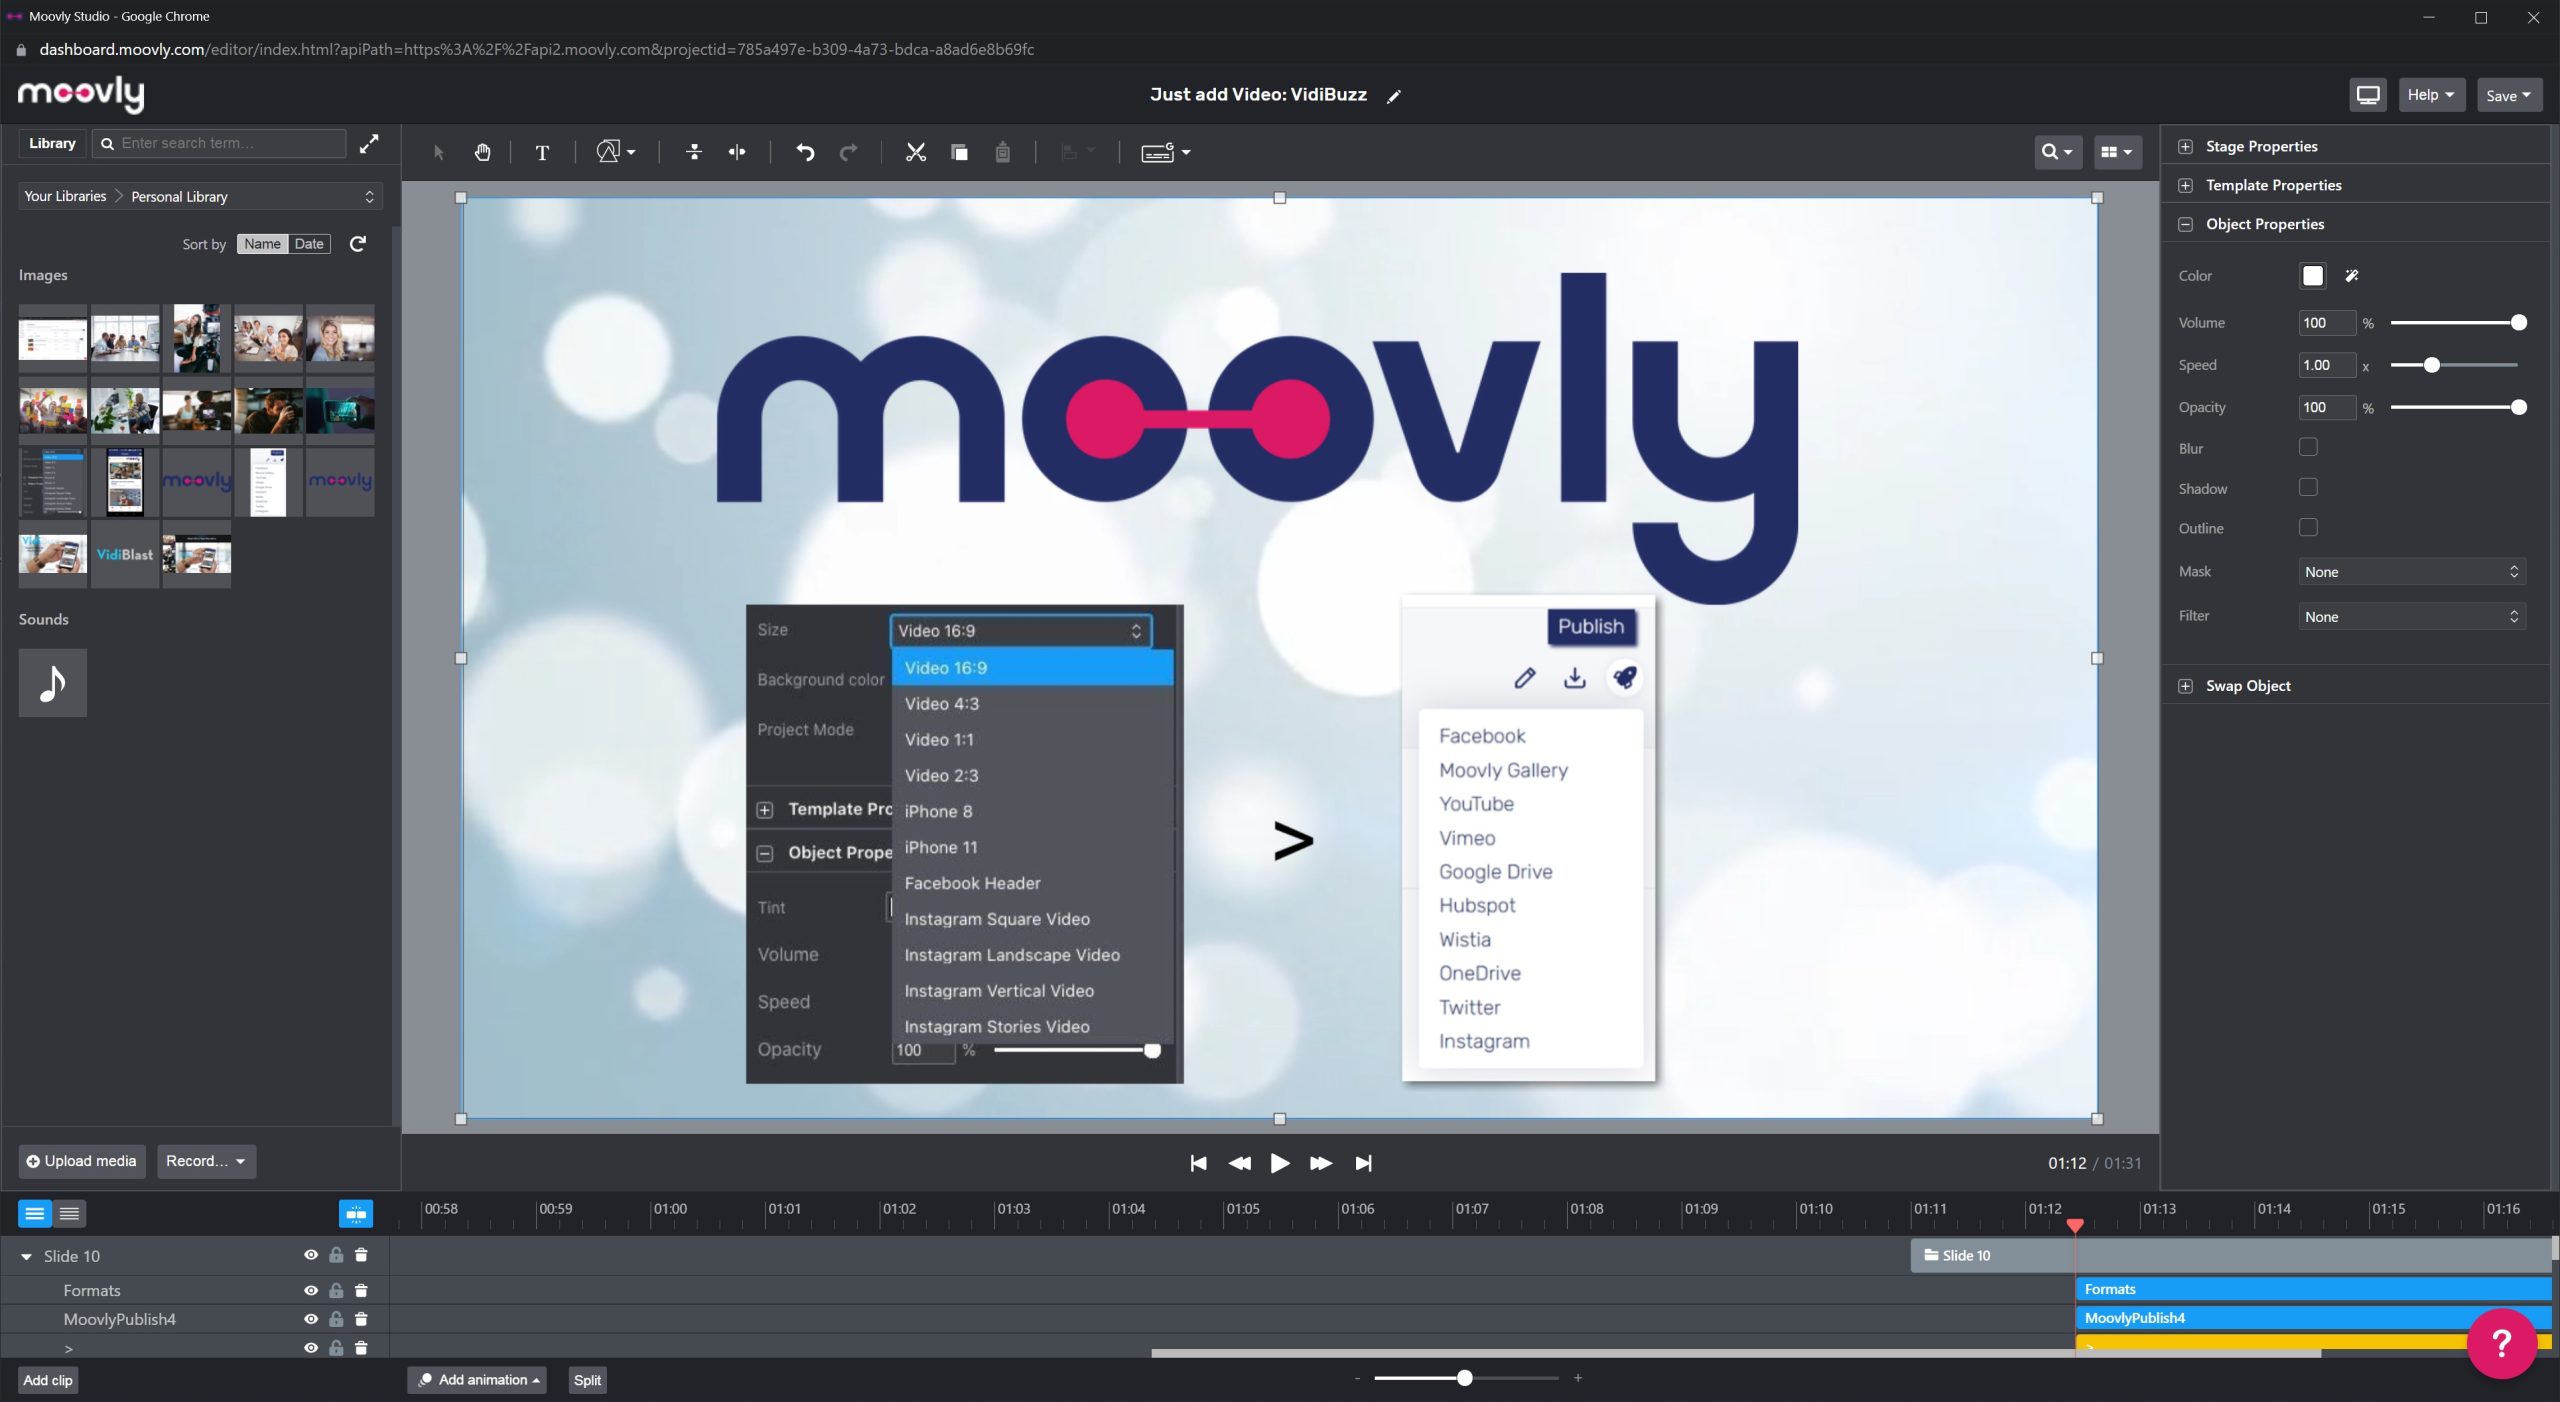Enable the Blur checkbox
Screen dimensions: 2560x1402
[2308, 447]
